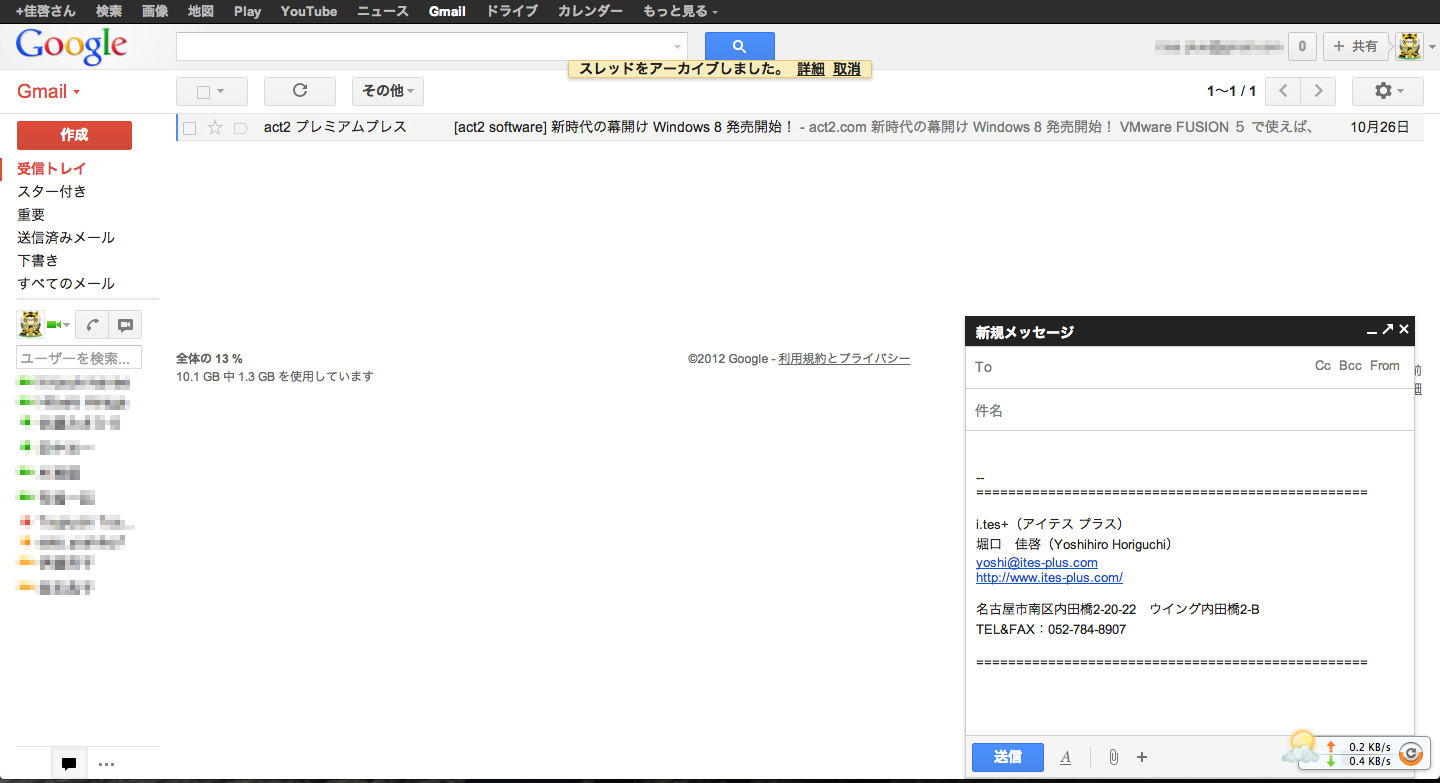
Task: Close the 新規メッセージ compose window
Action: point(1404,329)
